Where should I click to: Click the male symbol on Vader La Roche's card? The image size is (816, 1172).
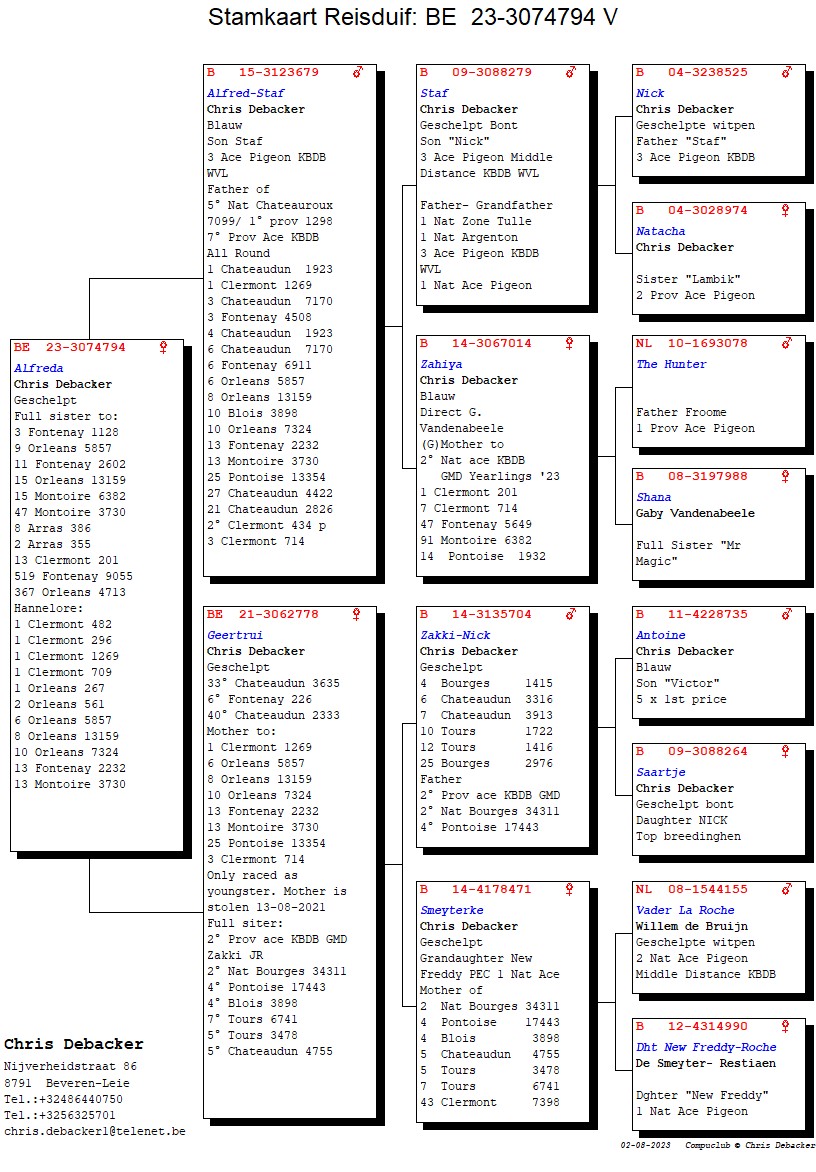click(787, 889)
